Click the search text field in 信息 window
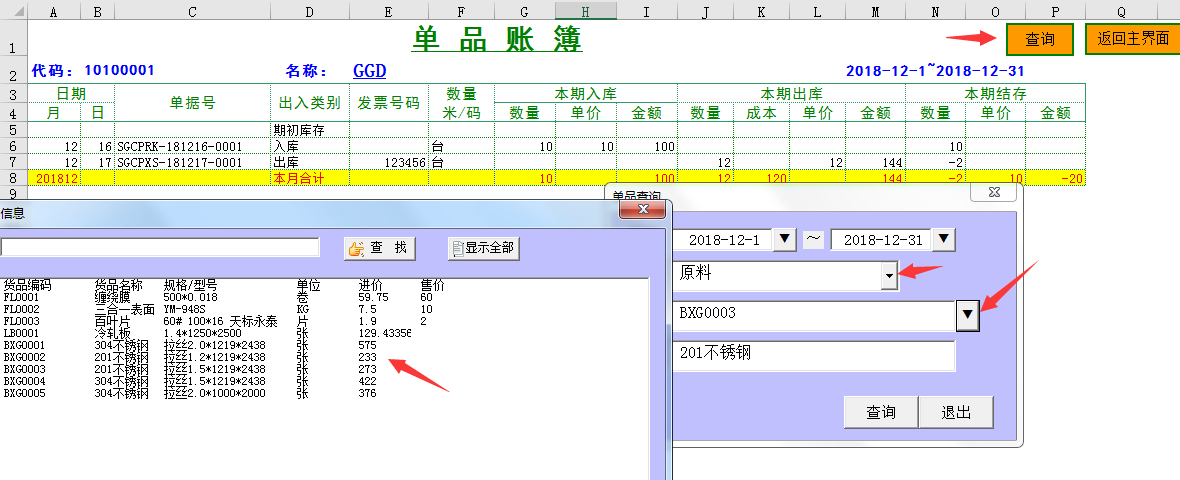Image resolution: width=1180 pixels, height=480 pixels. click(160, 247)
